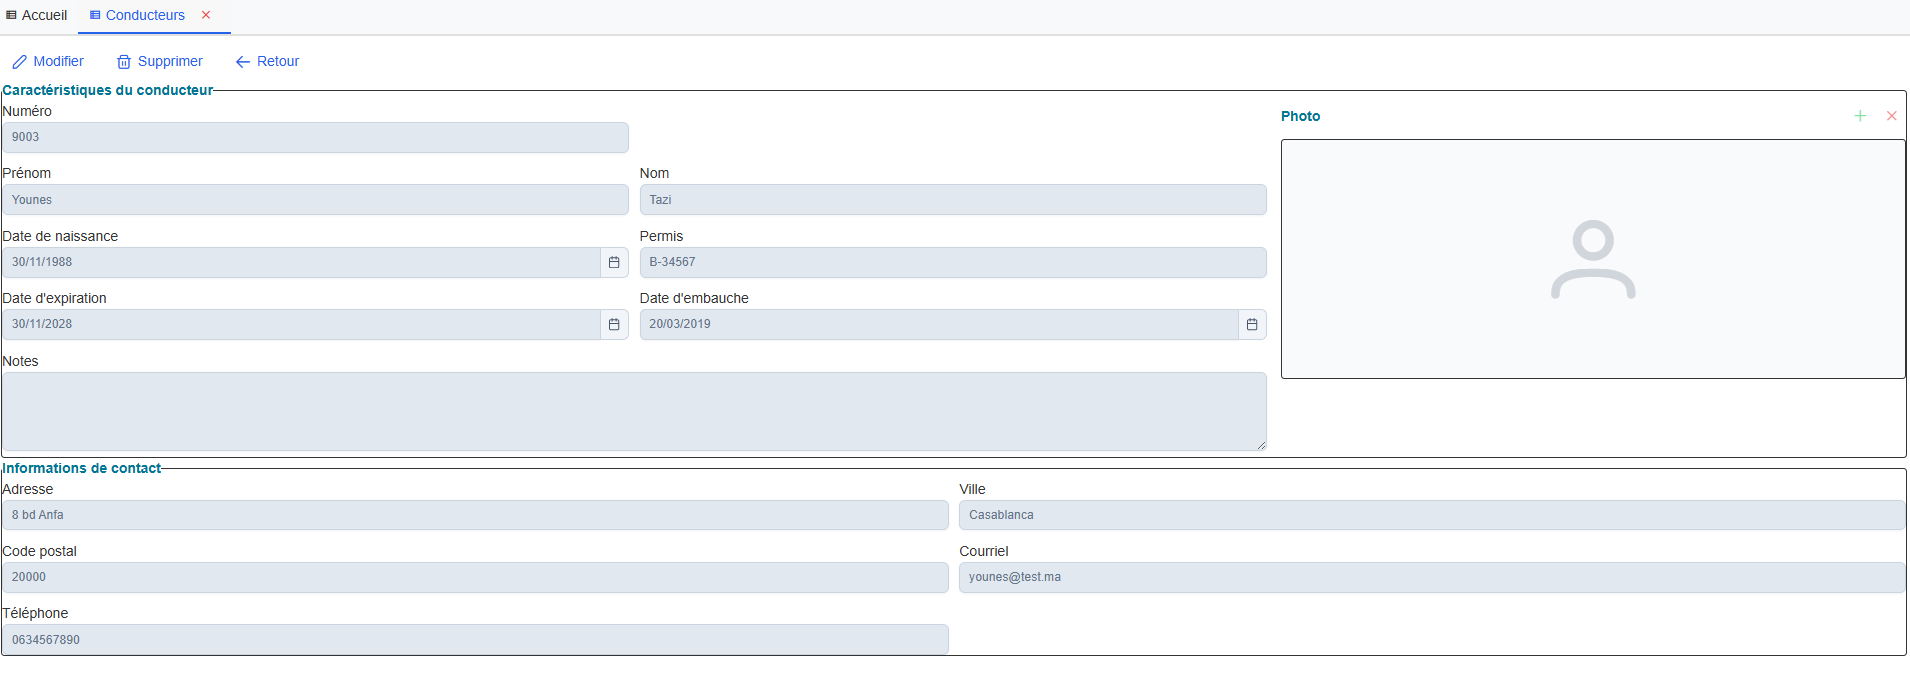The height and width of the screenshot is (686, 1910).
Task: Close the Conducteurs tab
Action: tap(206, 15)
